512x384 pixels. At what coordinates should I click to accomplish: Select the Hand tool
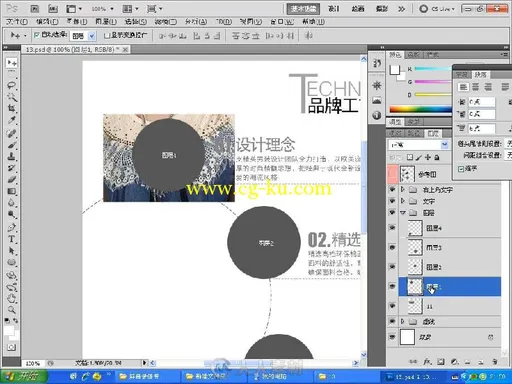pyautogui.click(x=12, y=298)
